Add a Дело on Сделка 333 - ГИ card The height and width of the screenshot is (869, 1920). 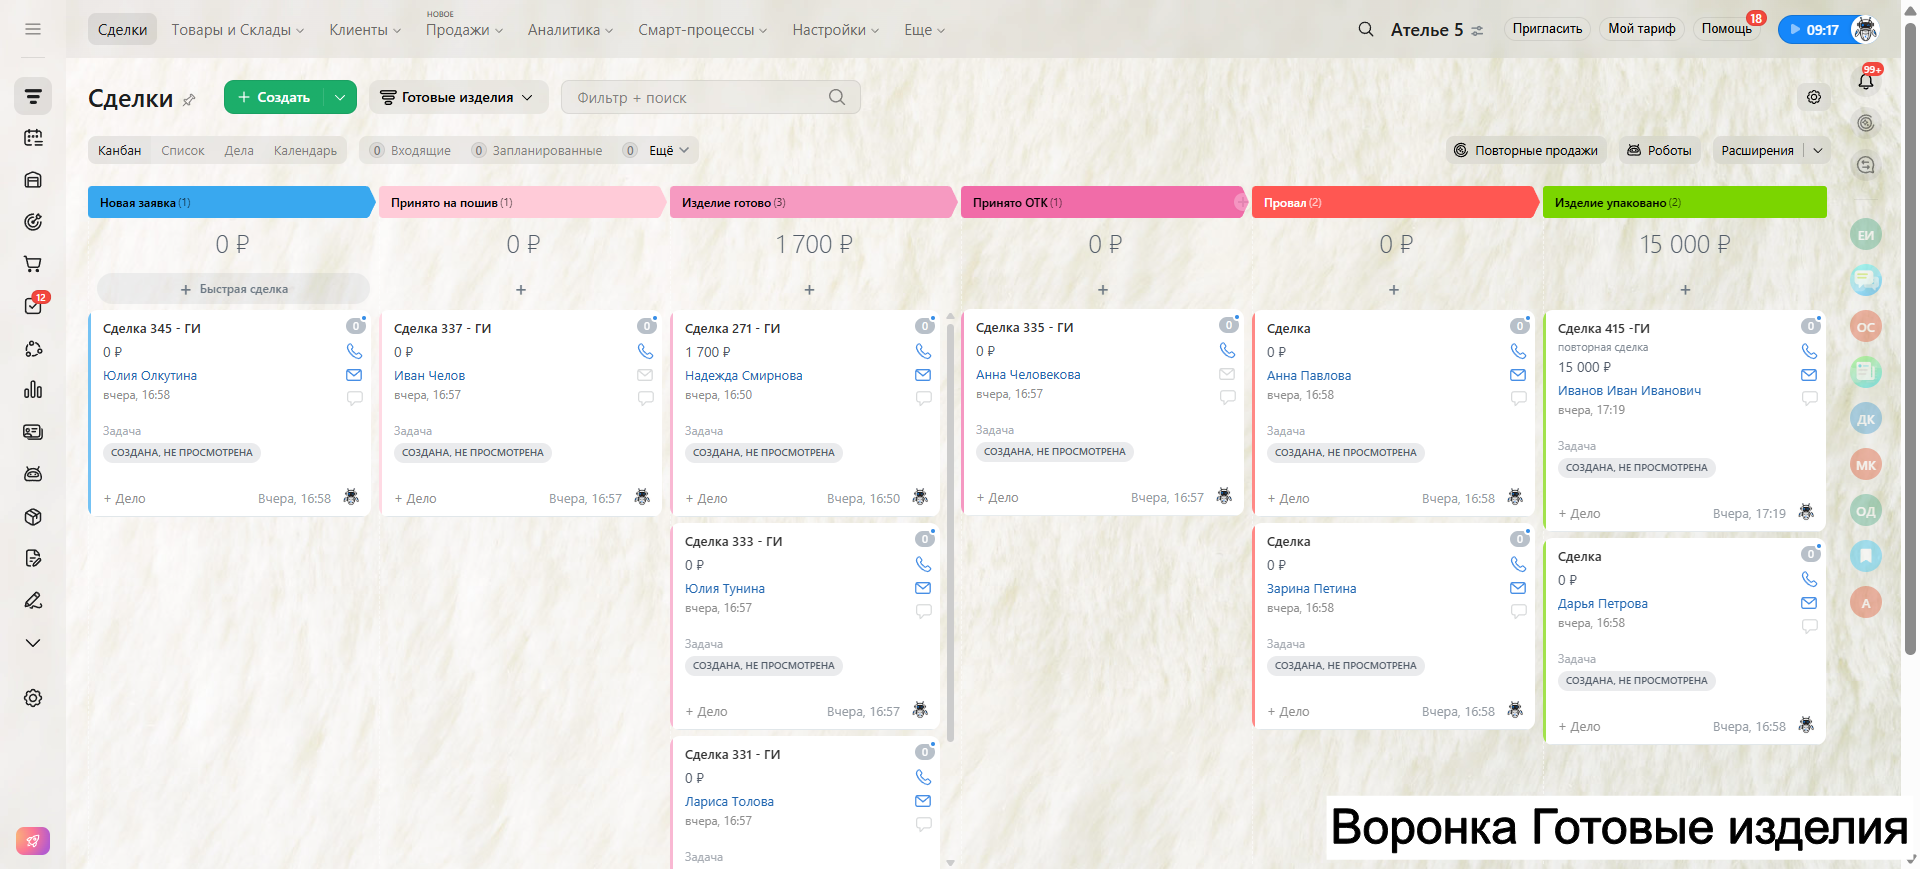pyautogui.click(x=706, y=712)
